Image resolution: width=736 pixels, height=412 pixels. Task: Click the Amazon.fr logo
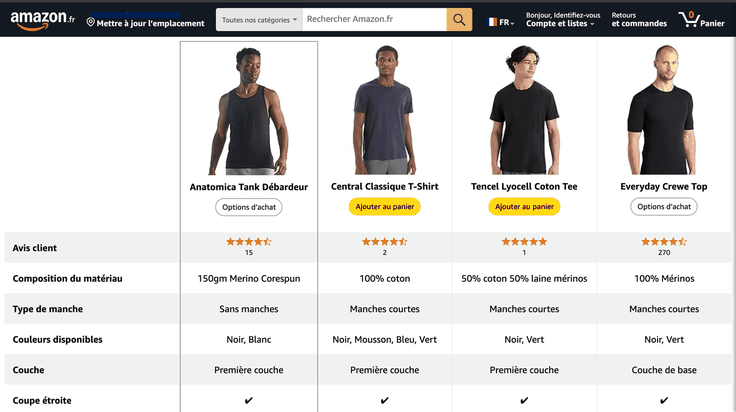(42, 20)
